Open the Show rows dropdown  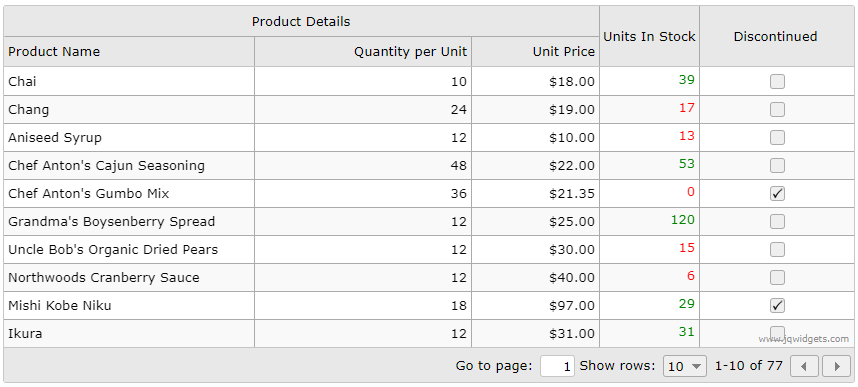click(686, 366)
